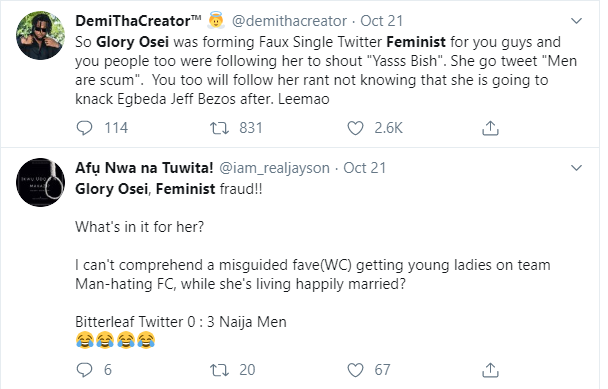Like the tweet with 2.6K likes
Image resolution: width=608 pixels, height=389 pixels.
355,128
